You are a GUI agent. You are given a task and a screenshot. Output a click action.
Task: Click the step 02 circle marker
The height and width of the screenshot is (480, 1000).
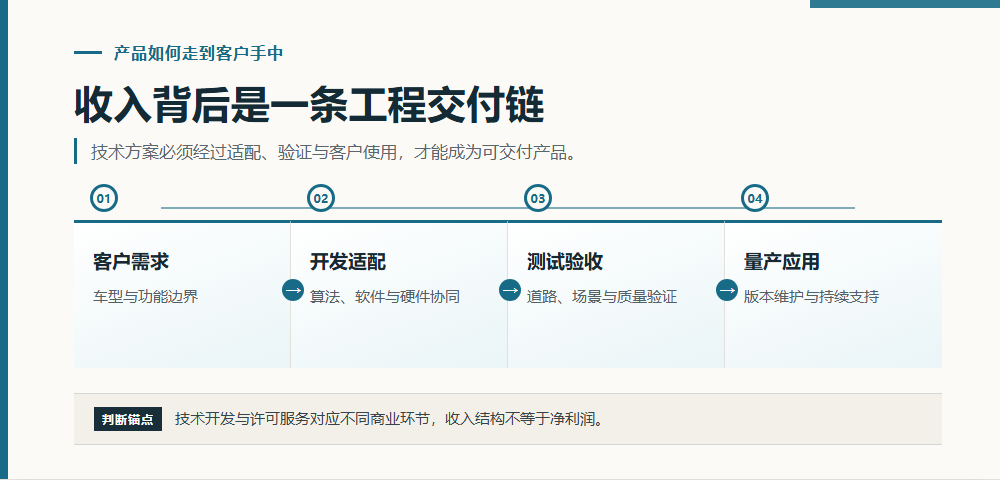point(321,198)
